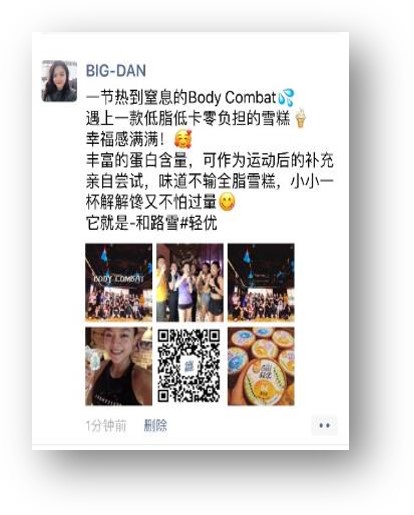
Task: Open the group selfie photo, top middle
Action: (x=190, y=282)
